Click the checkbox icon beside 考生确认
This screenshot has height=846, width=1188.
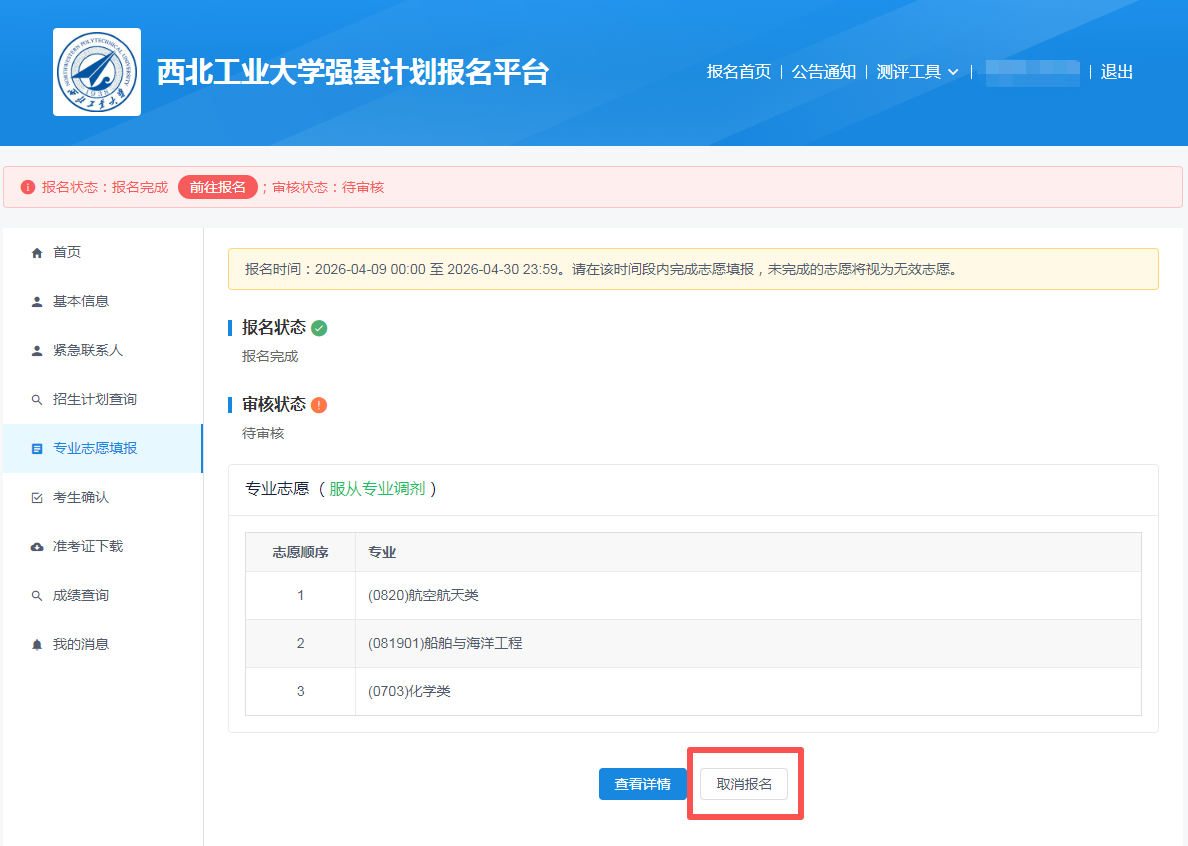point(37,498)
